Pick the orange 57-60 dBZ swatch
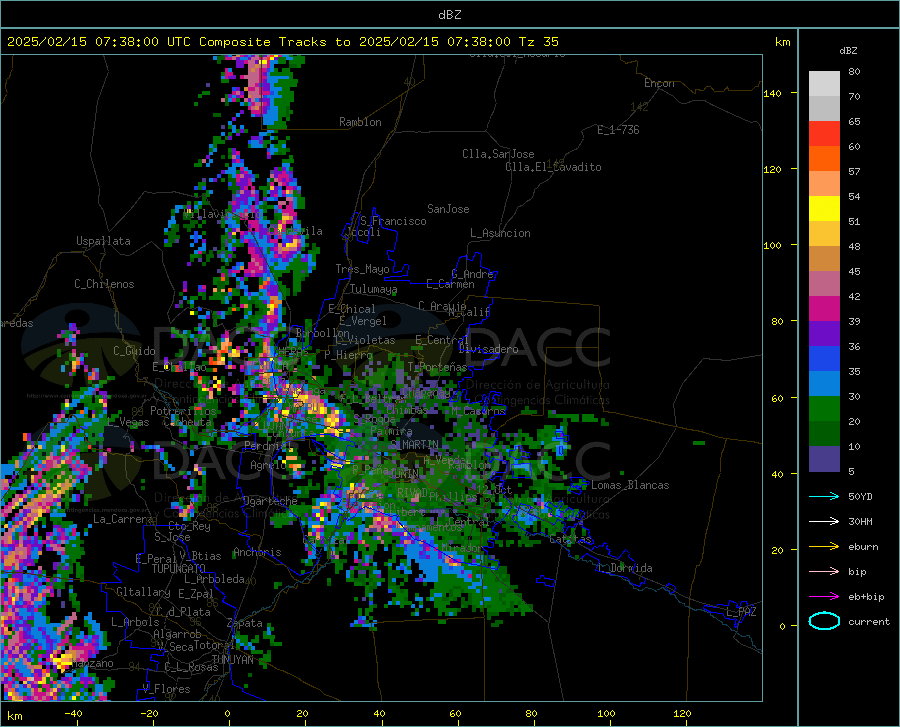Screen dimensions: 900x727 [x=824, y=159]
